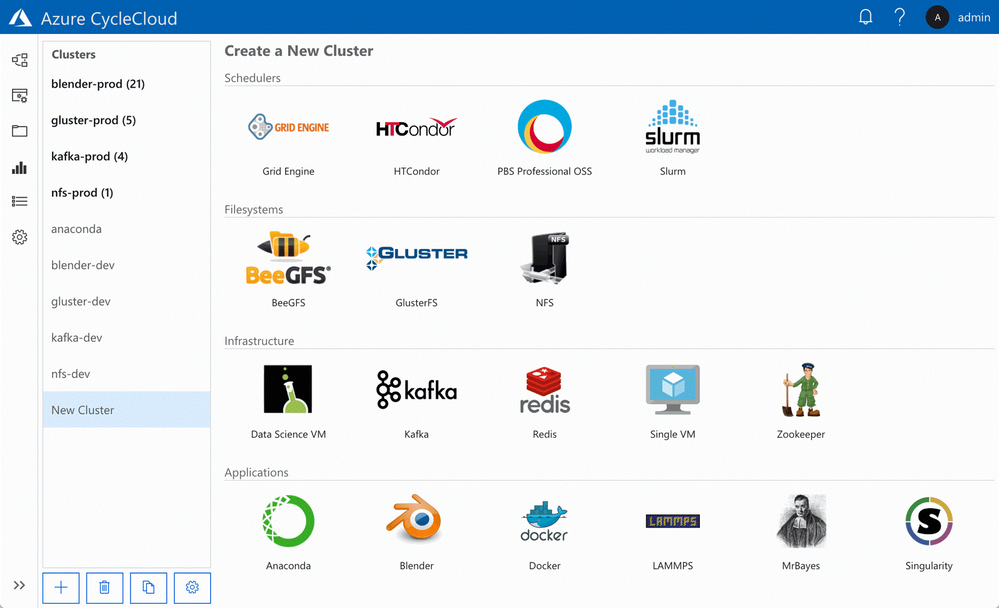Create a new cluster with the plus button
Screen dimensions: 999x608
[x=60, y=587]
